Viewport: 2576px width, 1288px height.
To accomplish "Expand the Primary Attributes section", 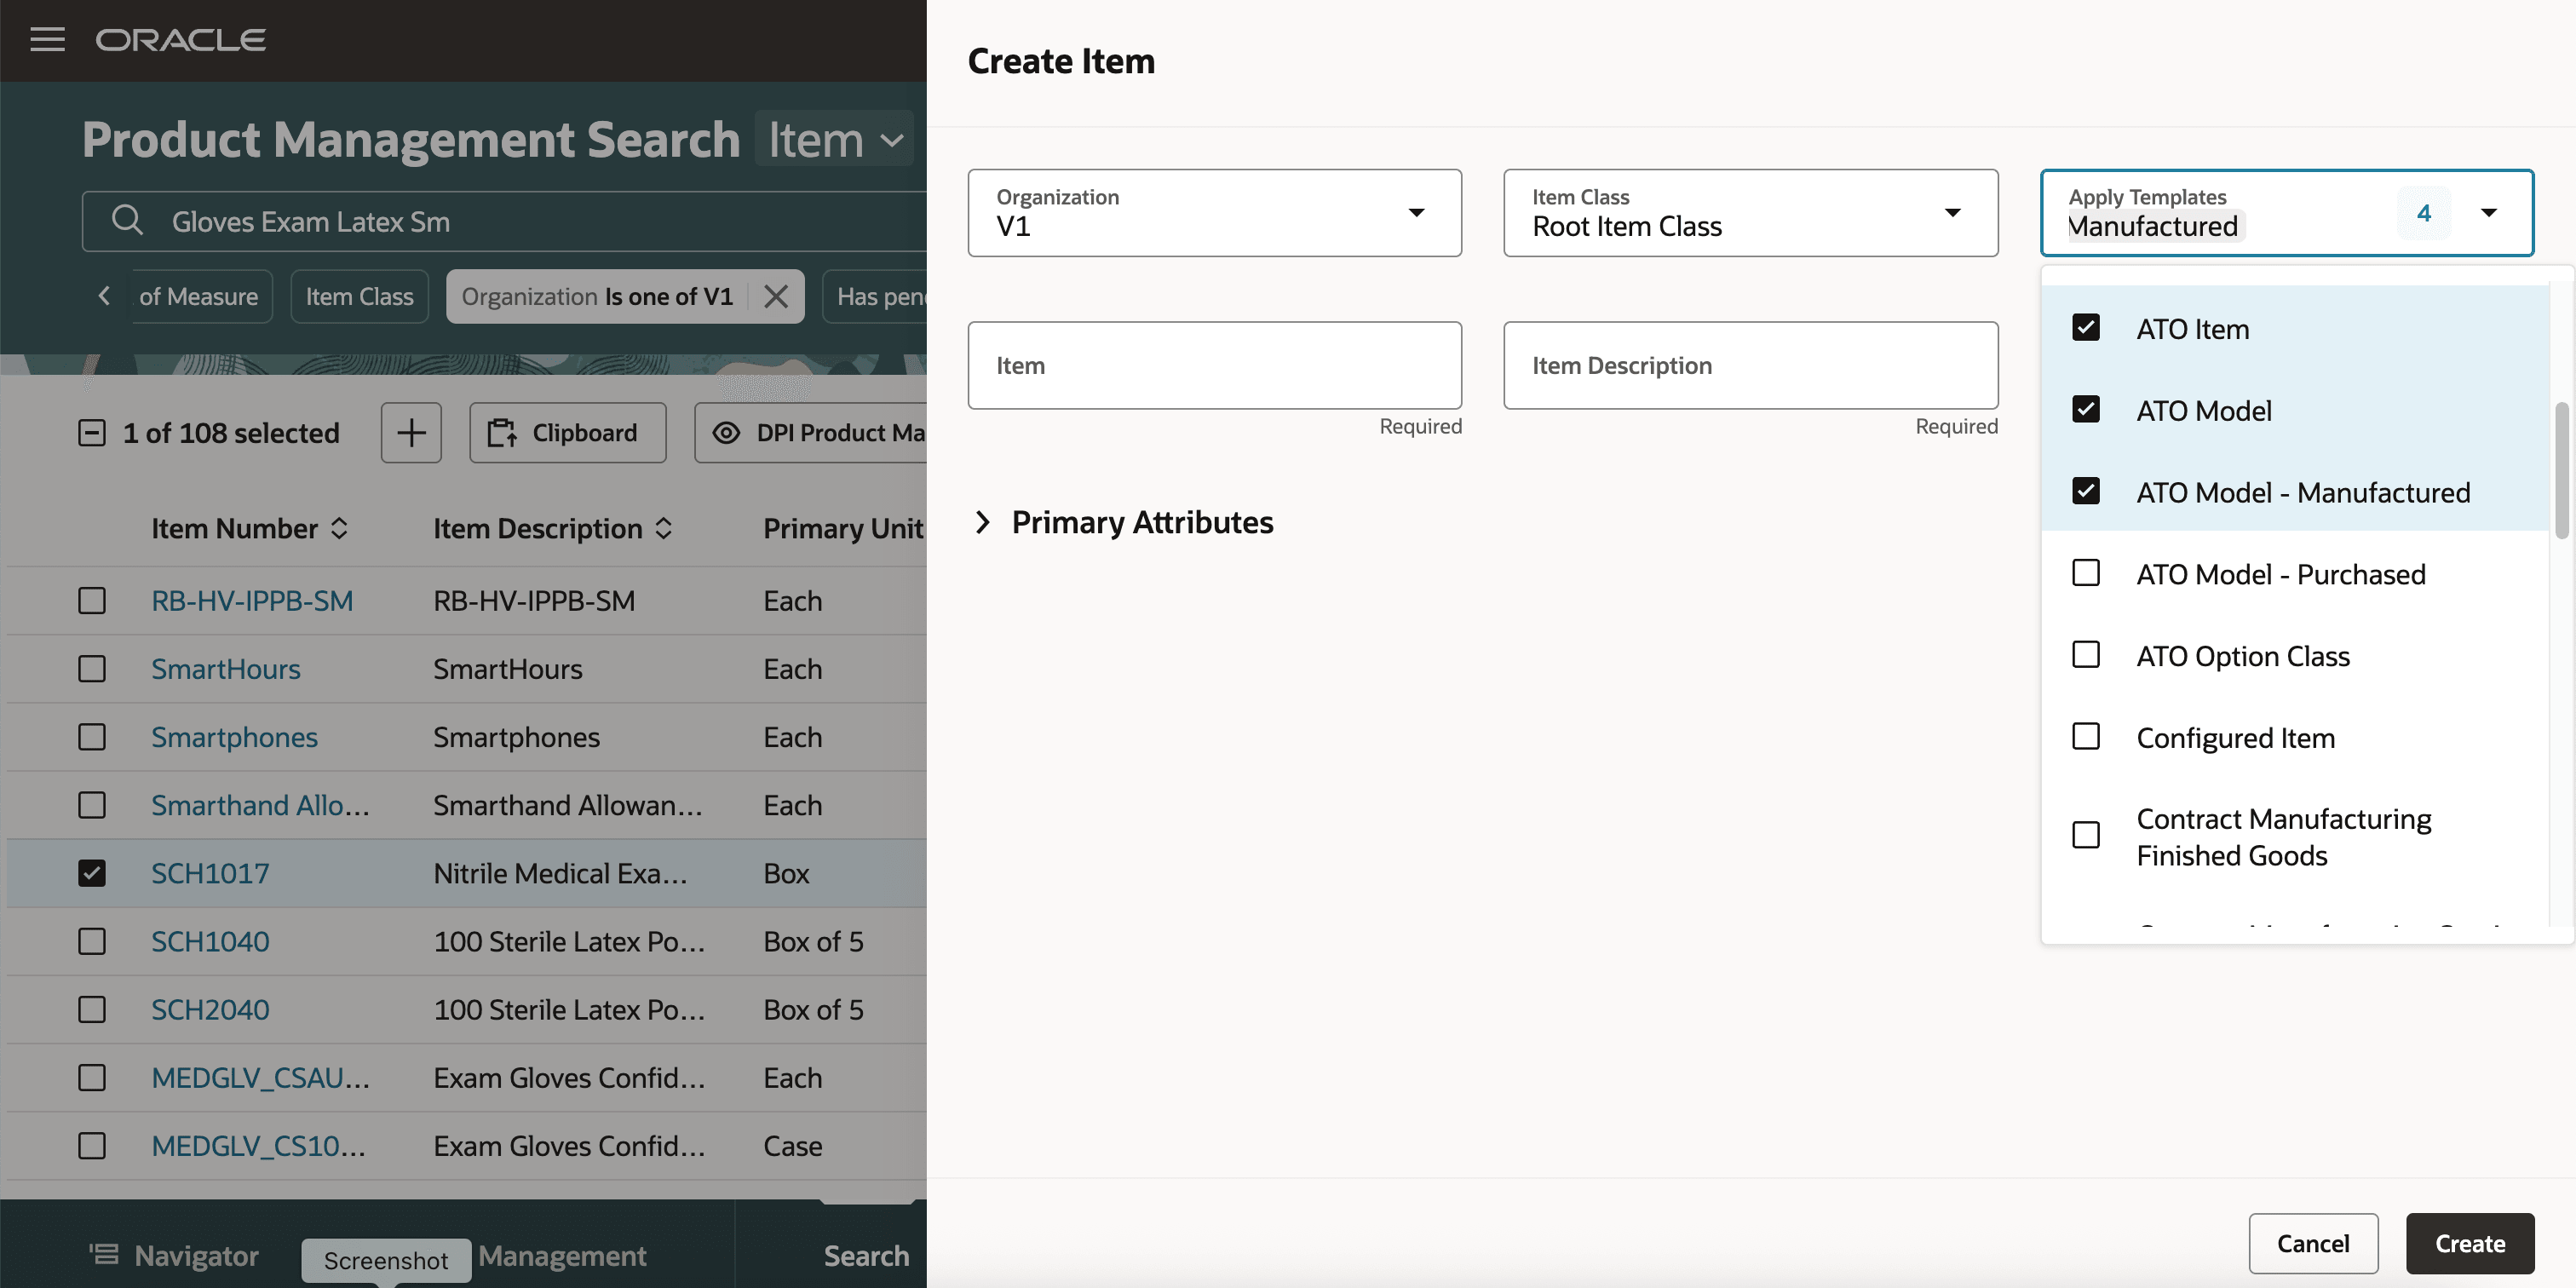I will (983, 522).
